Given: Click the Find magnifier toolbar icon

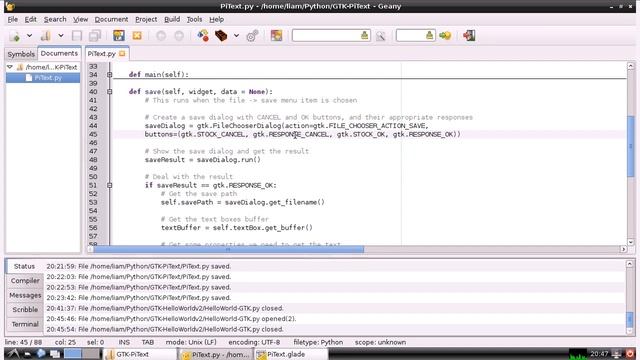Looking at the screenshot, I should (x=380, y=36).
